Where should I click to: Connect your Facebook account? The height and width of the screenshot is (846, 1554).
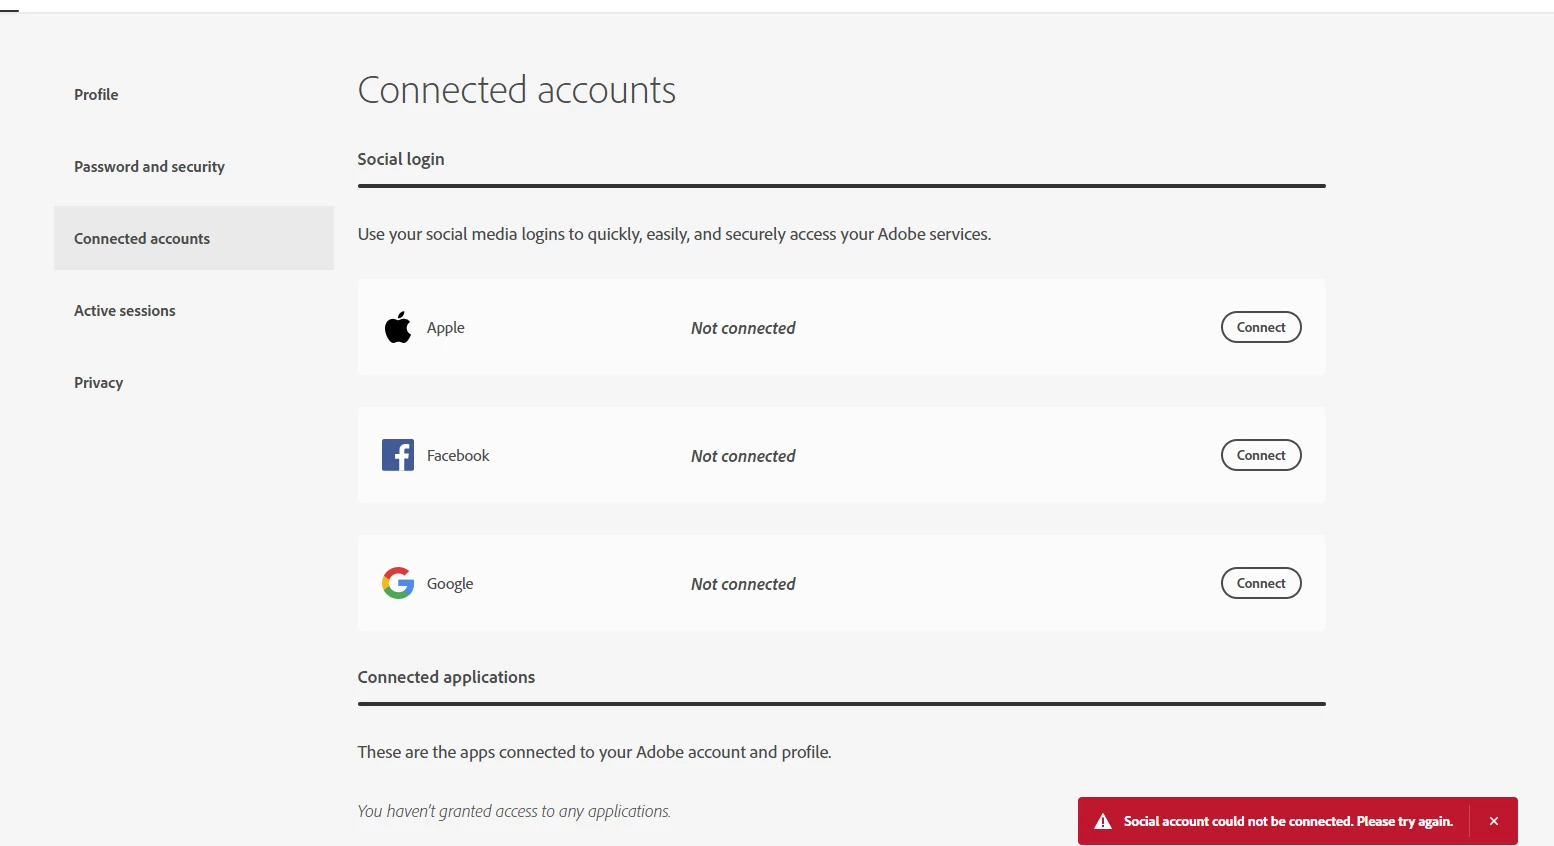pyautogui.click(x=1261, y=455)
